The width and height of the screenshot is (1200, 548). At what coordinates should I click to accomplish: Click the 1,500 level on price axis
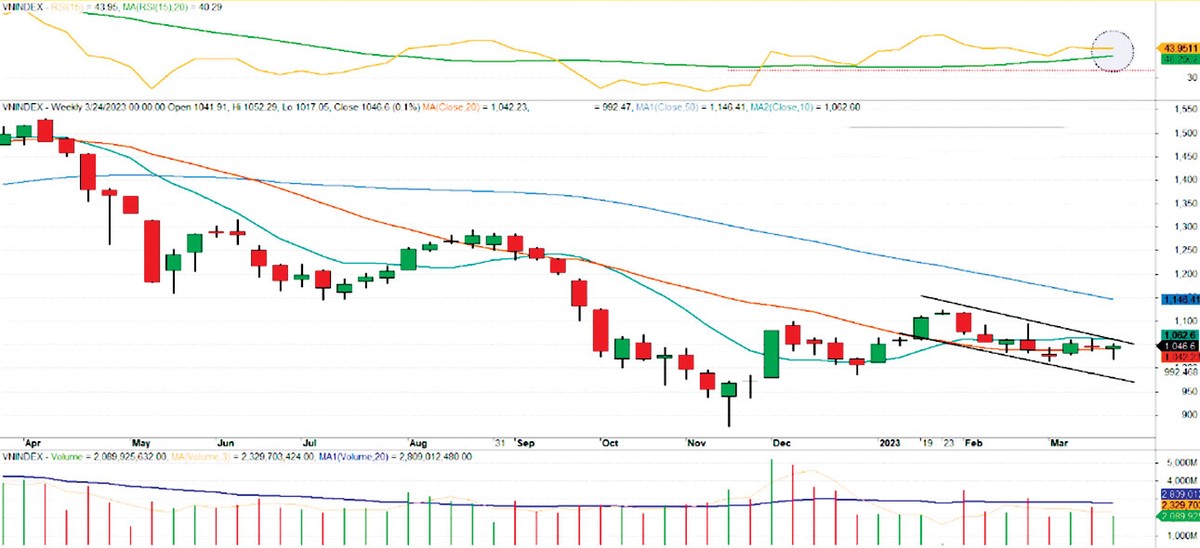point(1178,133)
